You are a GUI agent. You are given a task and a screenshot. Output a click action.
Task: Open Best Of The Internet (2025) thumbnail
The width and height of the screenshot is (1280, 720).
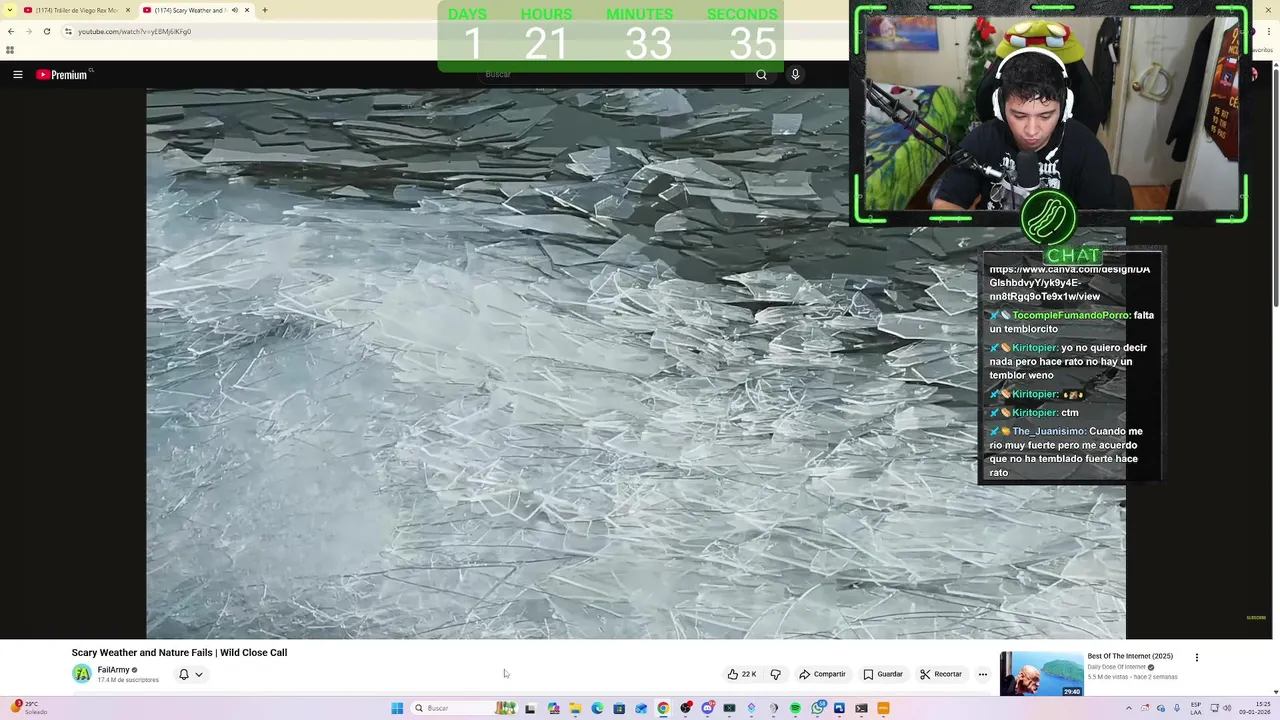click(1041, 674)
